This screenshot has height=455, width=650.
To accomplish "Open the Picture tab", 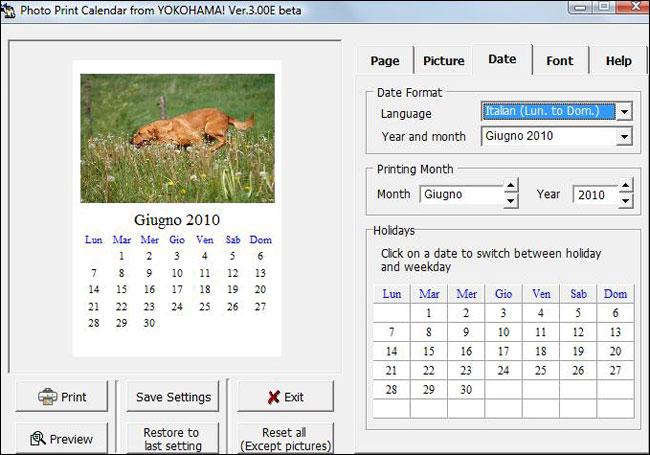I will [443, 61].
